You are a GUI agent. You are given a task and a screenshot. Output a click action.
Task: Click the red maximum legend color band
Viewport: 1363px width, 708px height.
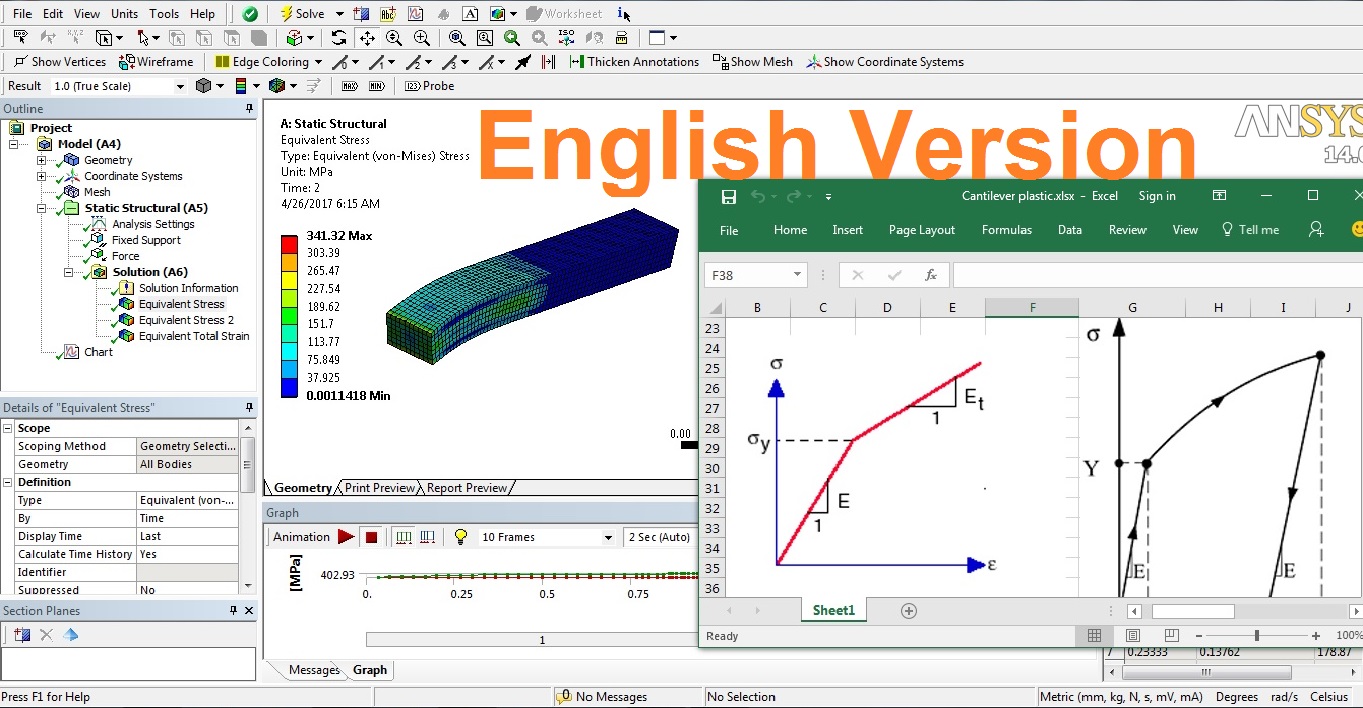(x=289, y=244)
